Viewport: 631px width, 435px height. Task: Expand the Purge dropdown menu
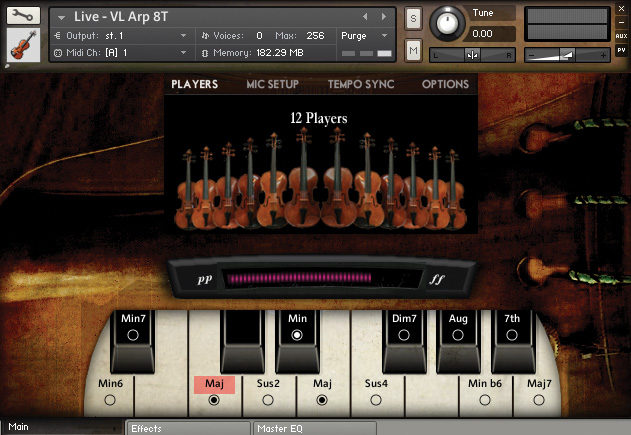click(x=361, y=35)
